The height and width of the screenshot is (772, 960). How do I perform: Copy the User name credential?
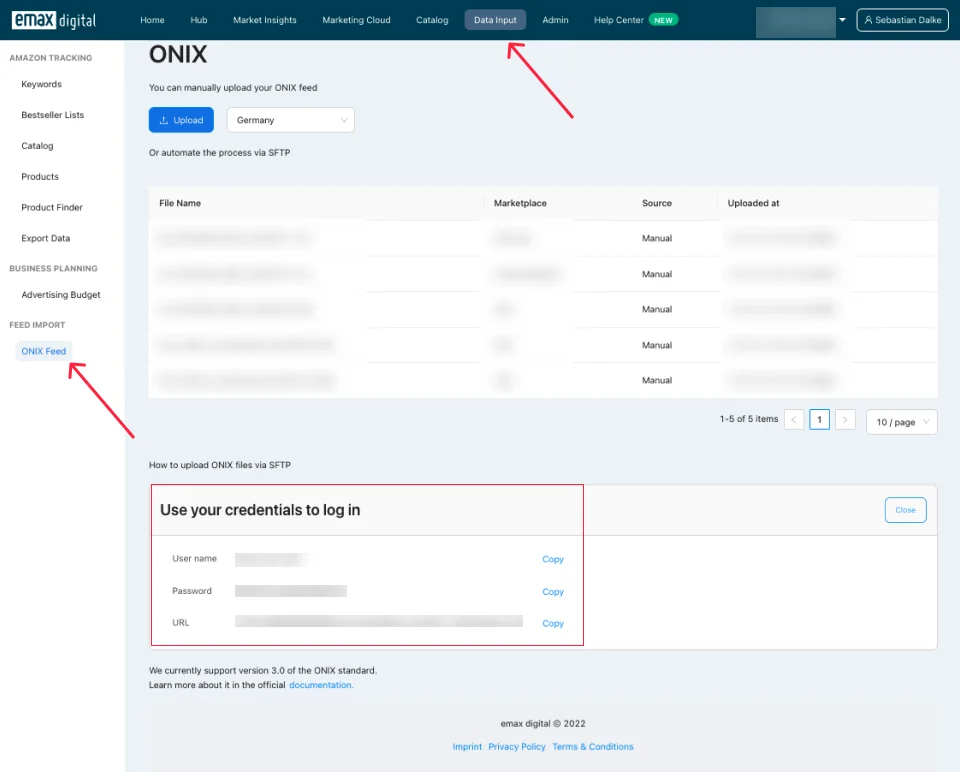coord(553,560)
